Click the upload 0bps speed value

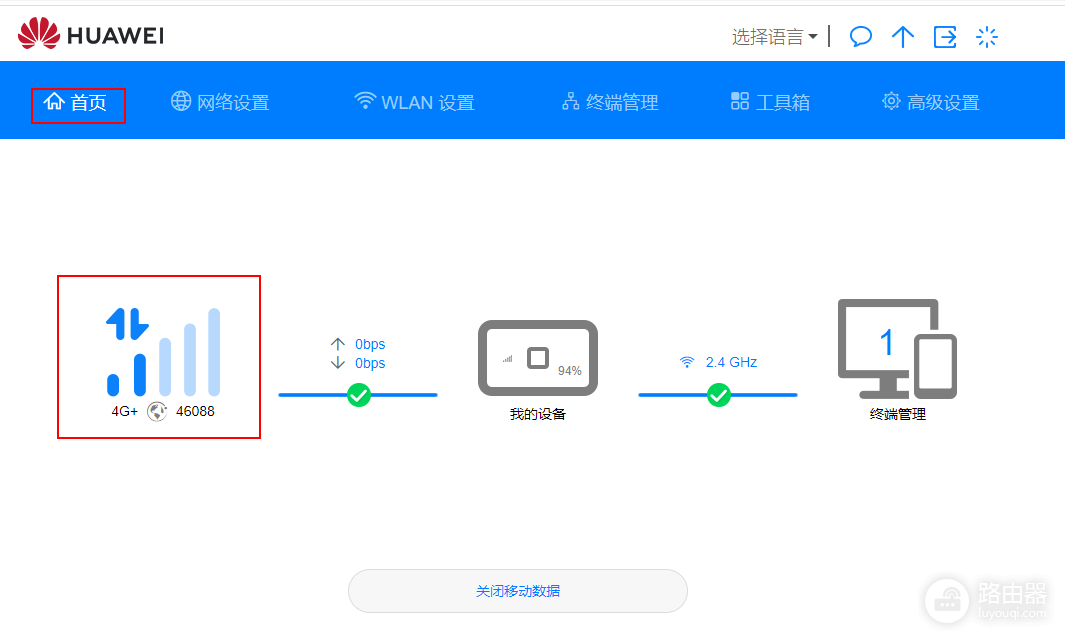[370, 344]
